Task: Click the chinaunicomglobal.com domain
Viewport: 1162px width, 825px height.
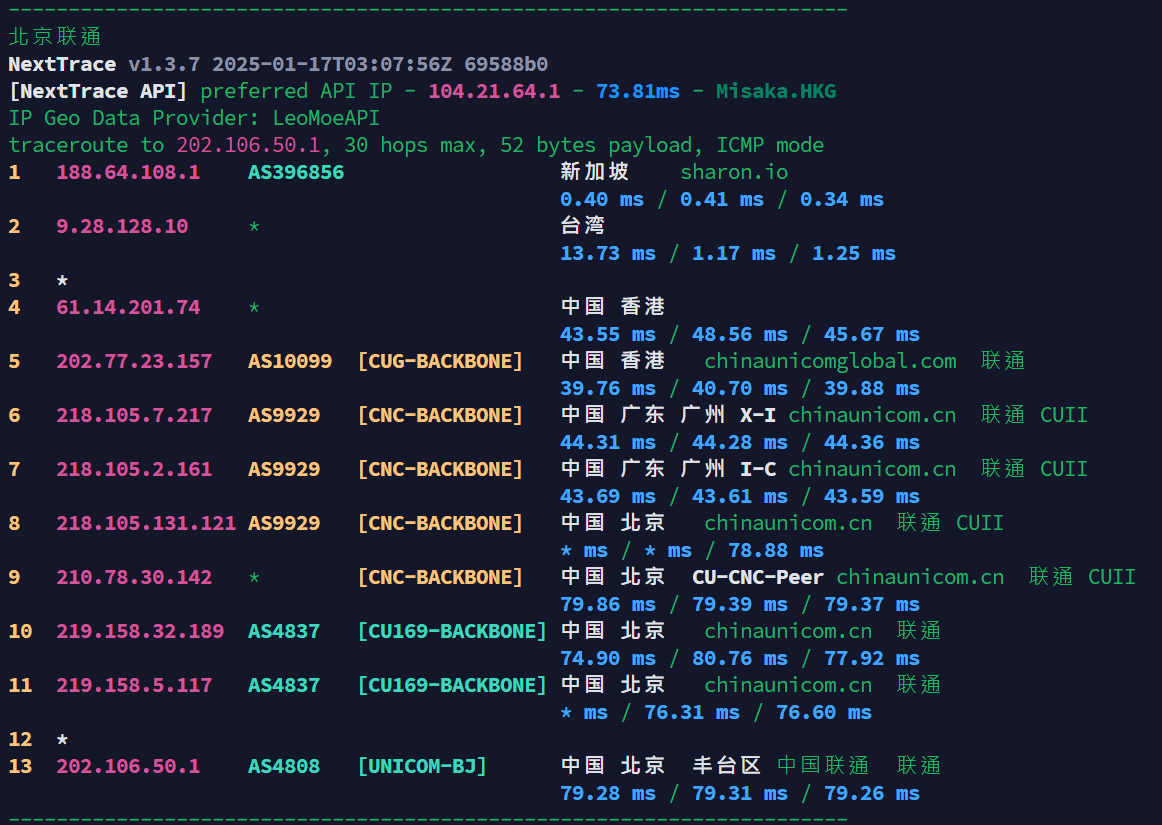Action: pyautogui.click(x=830, y=361)
